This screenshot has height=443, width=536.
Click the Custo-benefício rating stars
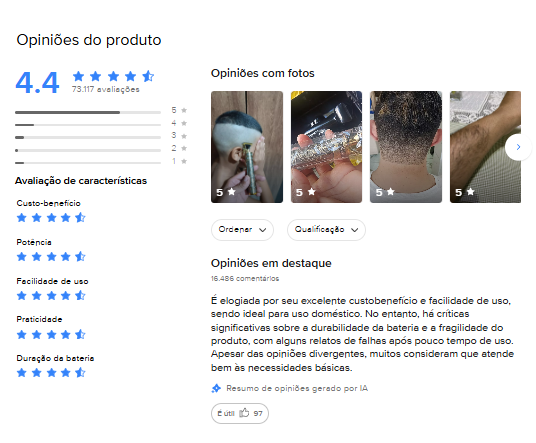point(51,217)
